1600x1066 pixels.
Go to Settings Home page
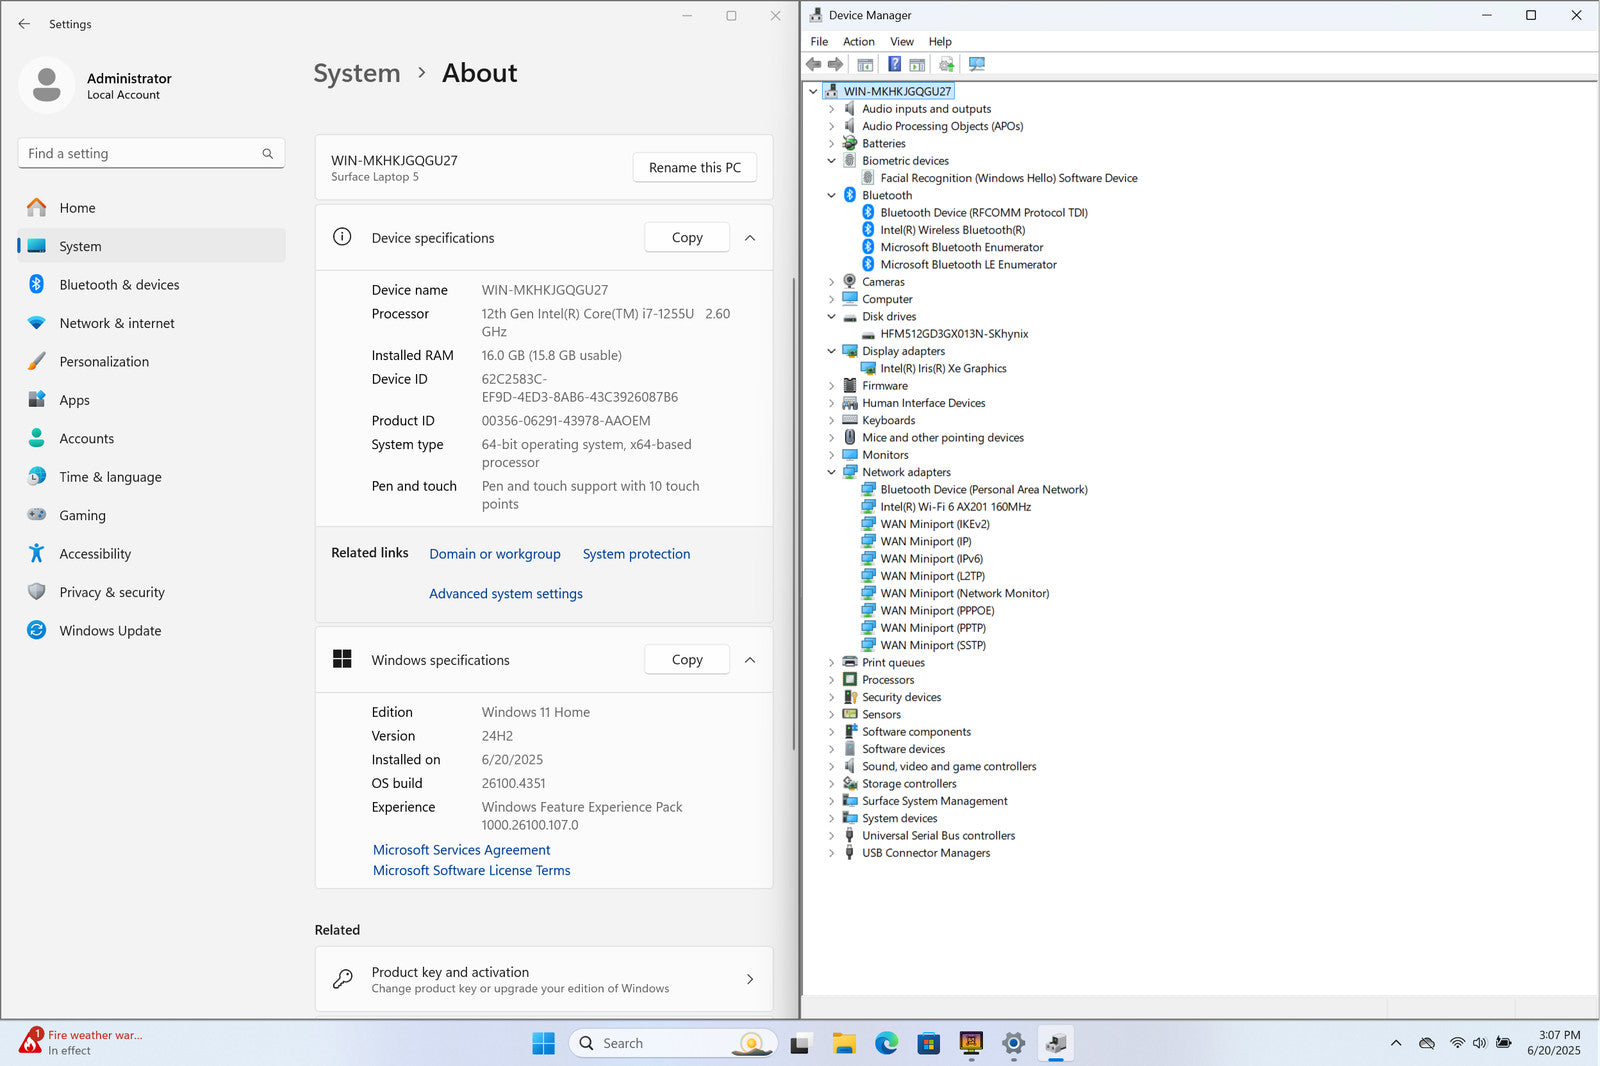coord(152,208)
